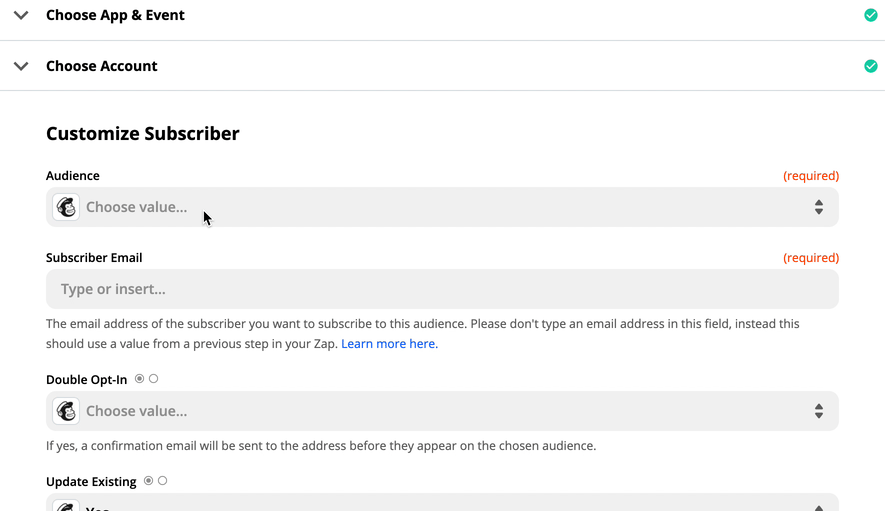This screenshot has height=511, width=885.
Task: Click Double Opt-In up-down arrows icon
Action: click(x=818, y=411)
